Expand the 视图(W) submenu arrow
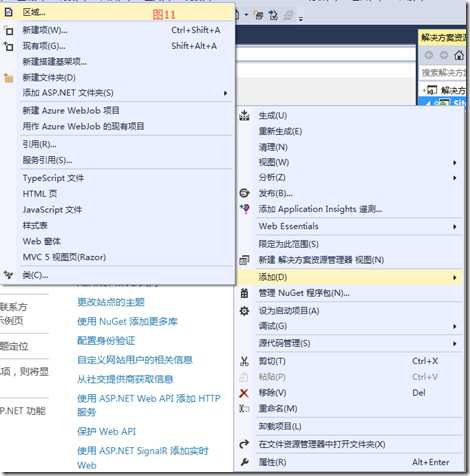Image resolution: width=470 pixels, height=476 pixels. pyautogui.click(x=455, y=163)
